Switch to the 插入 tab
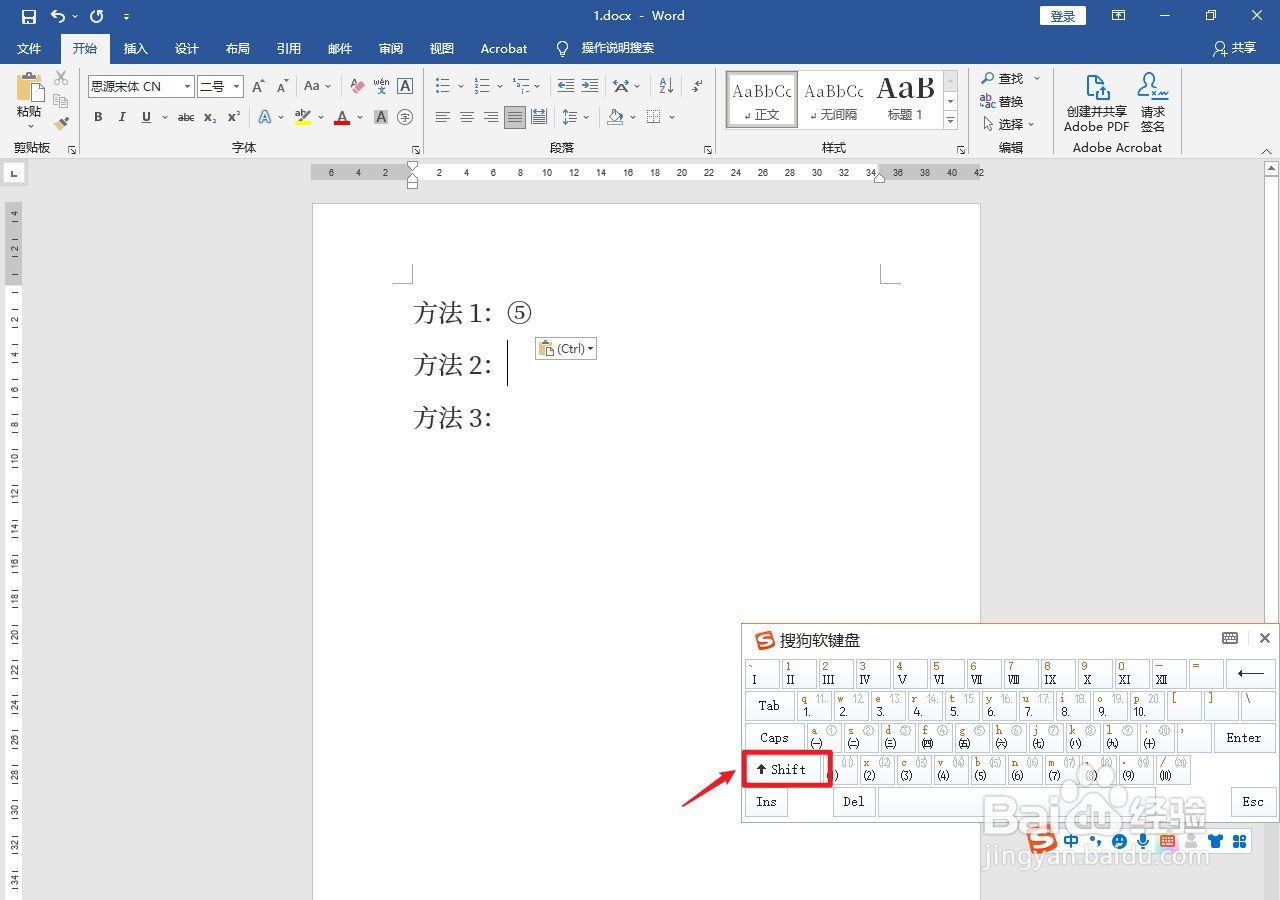Viewport: 1280px width, 900px height. (136, 48)
